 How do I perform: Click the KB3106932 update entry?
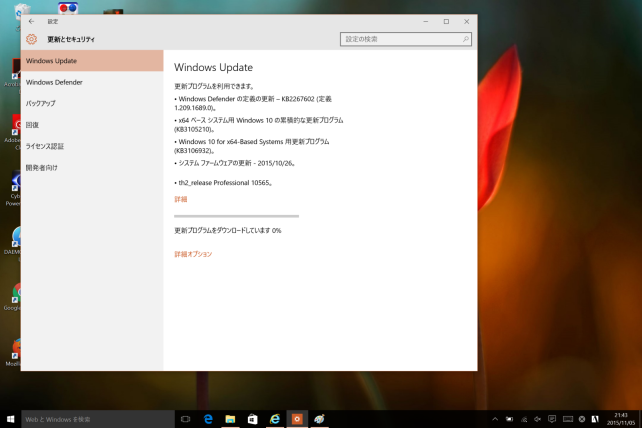click(252, 146)
